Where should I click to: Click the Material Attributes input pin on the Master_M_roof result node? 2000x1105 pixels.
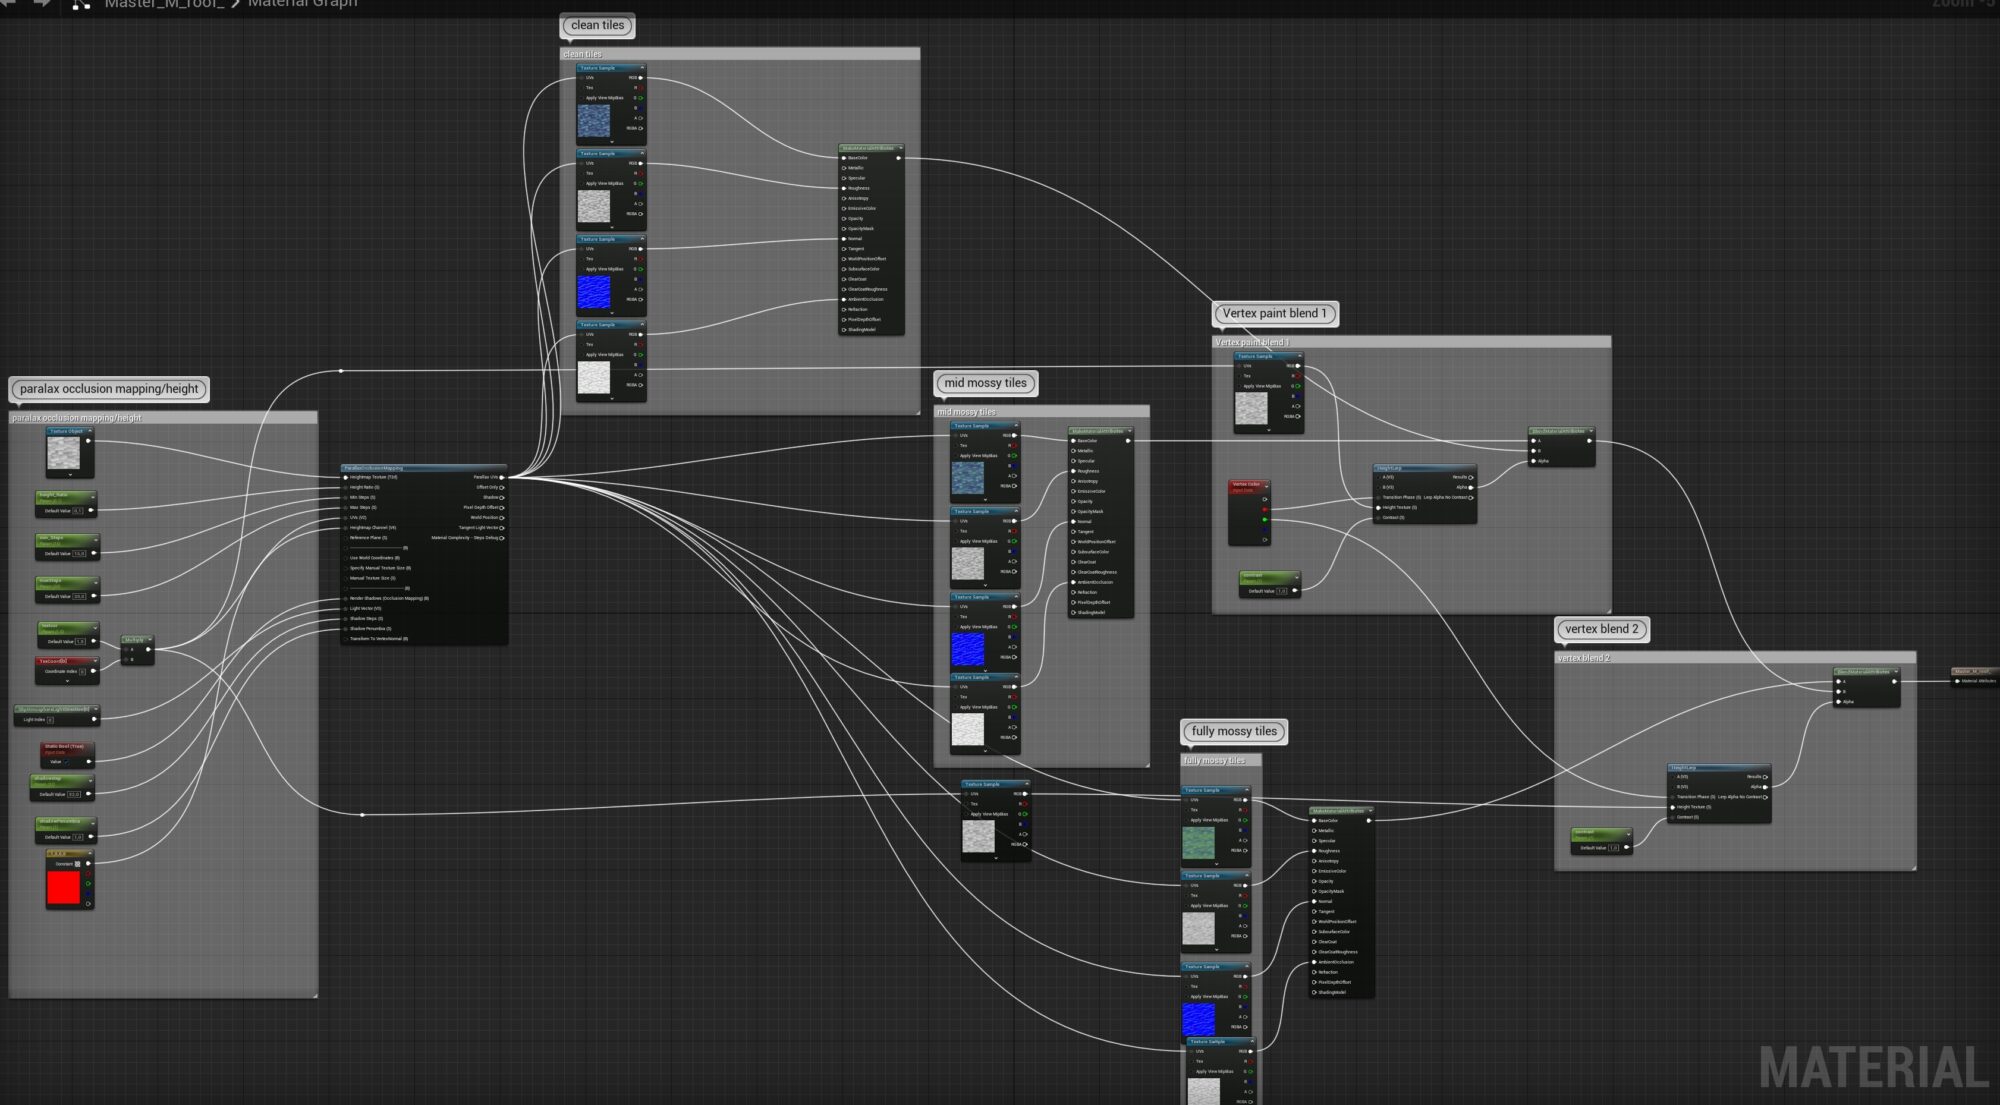click(1958, 681)
